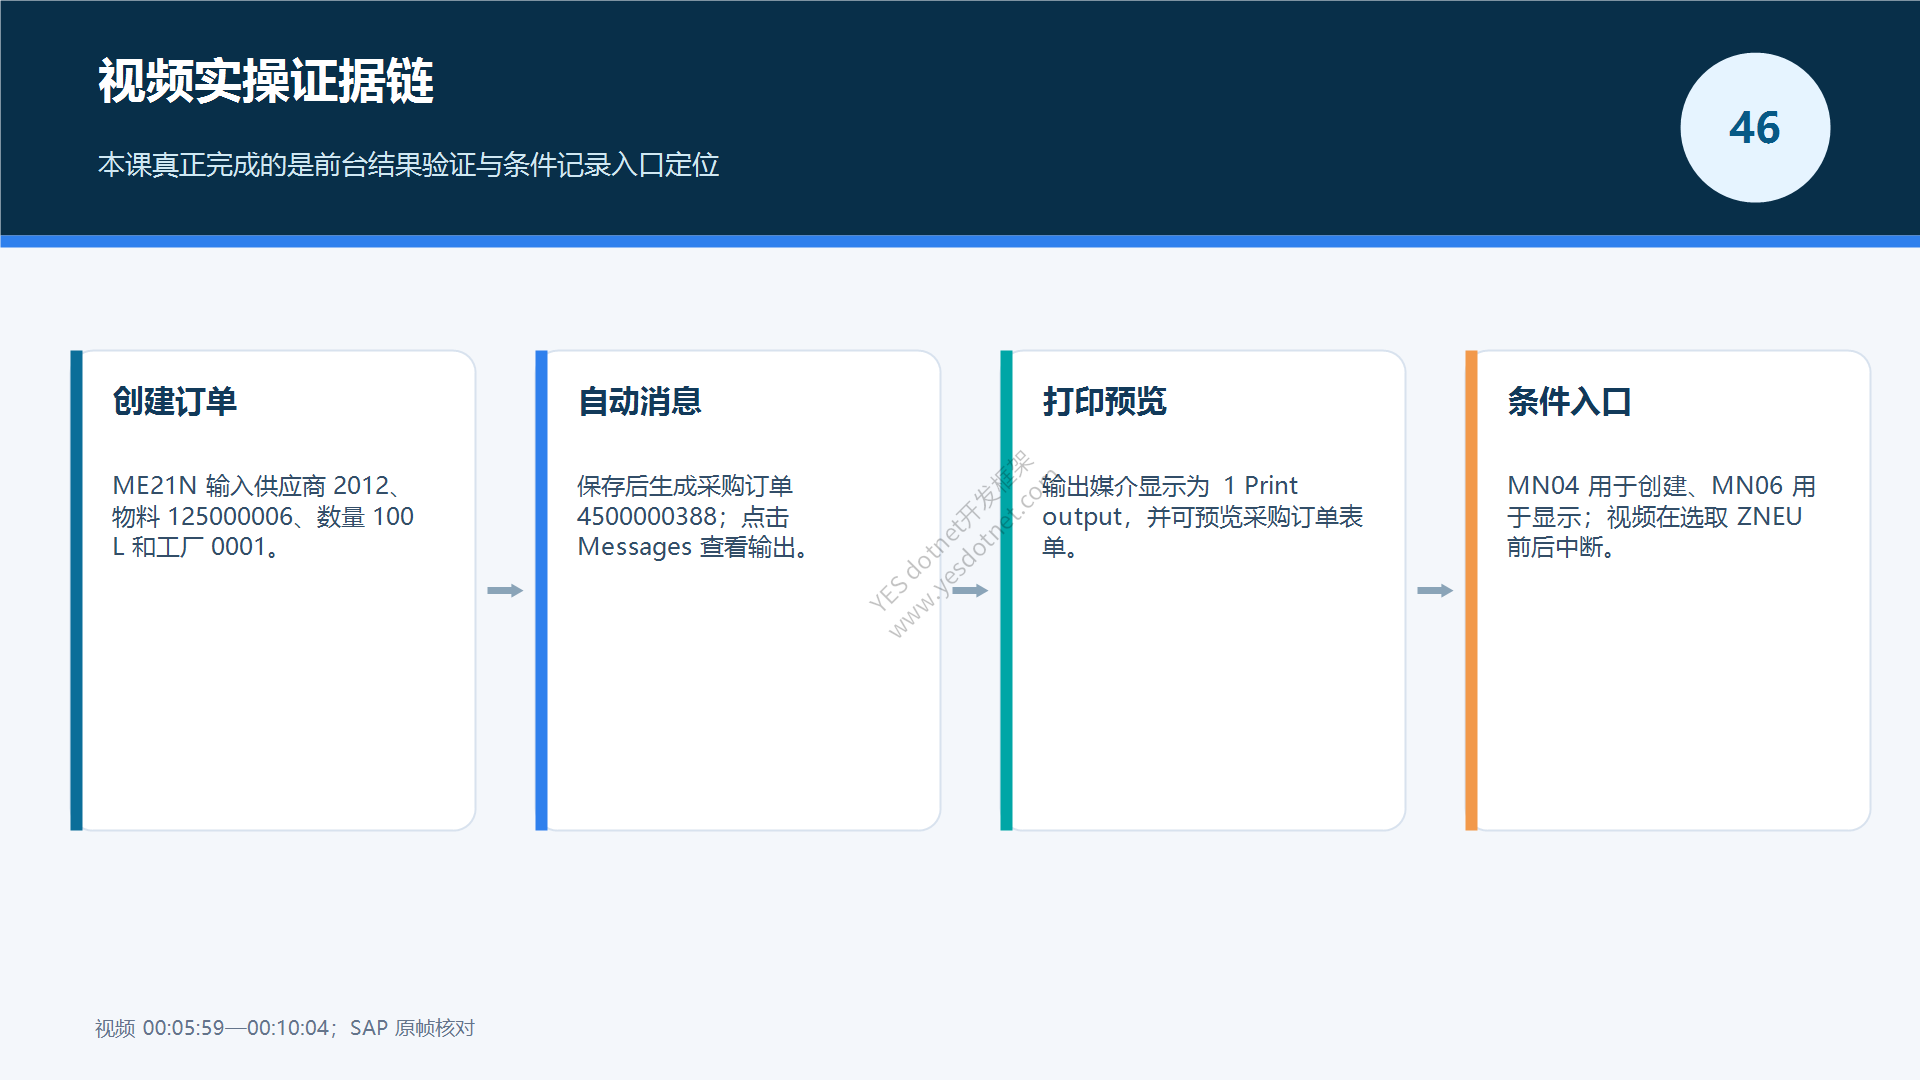Select the 条件入口 card heading
Viewport: 1920px width, 1080px height.
coord(1570,402)
